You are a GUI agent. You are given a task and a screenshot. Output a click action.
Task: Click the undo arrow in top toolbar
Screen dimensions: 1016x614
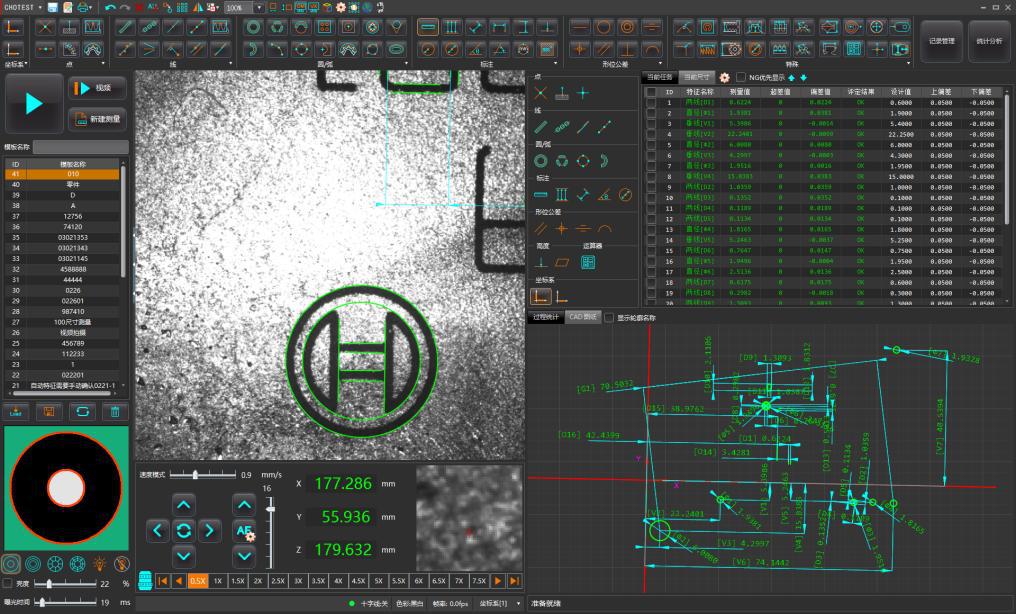(x=110, y=7)
